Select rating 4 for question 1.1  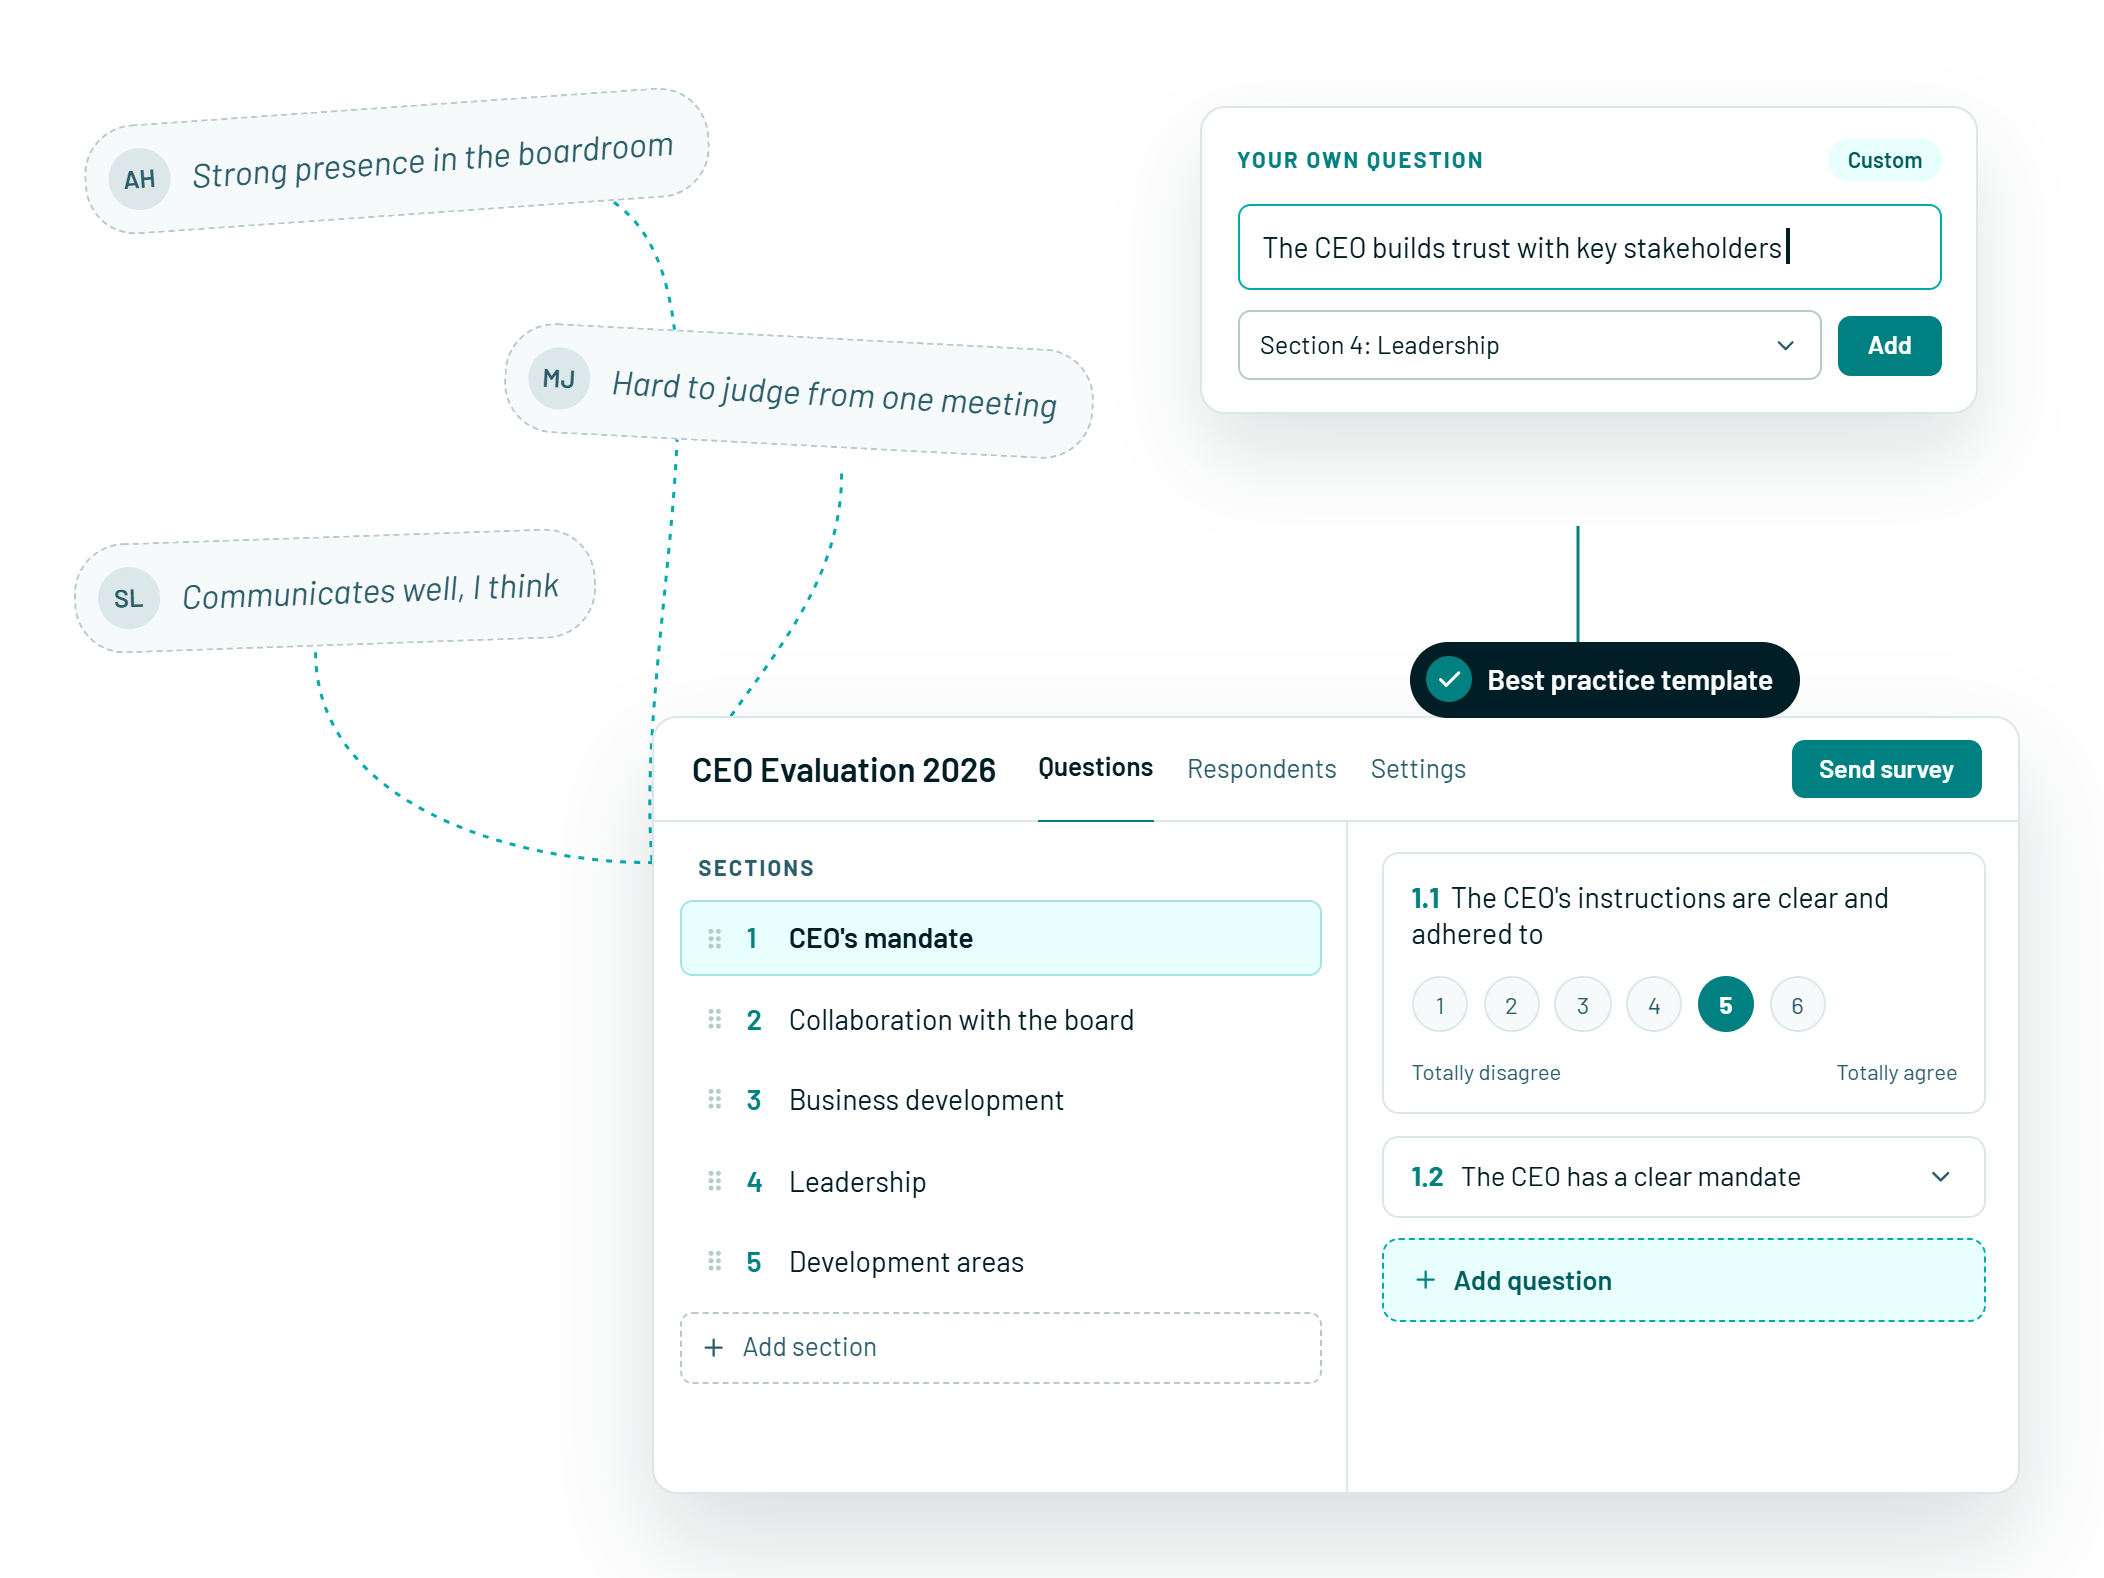(x=1654, y=1004)
